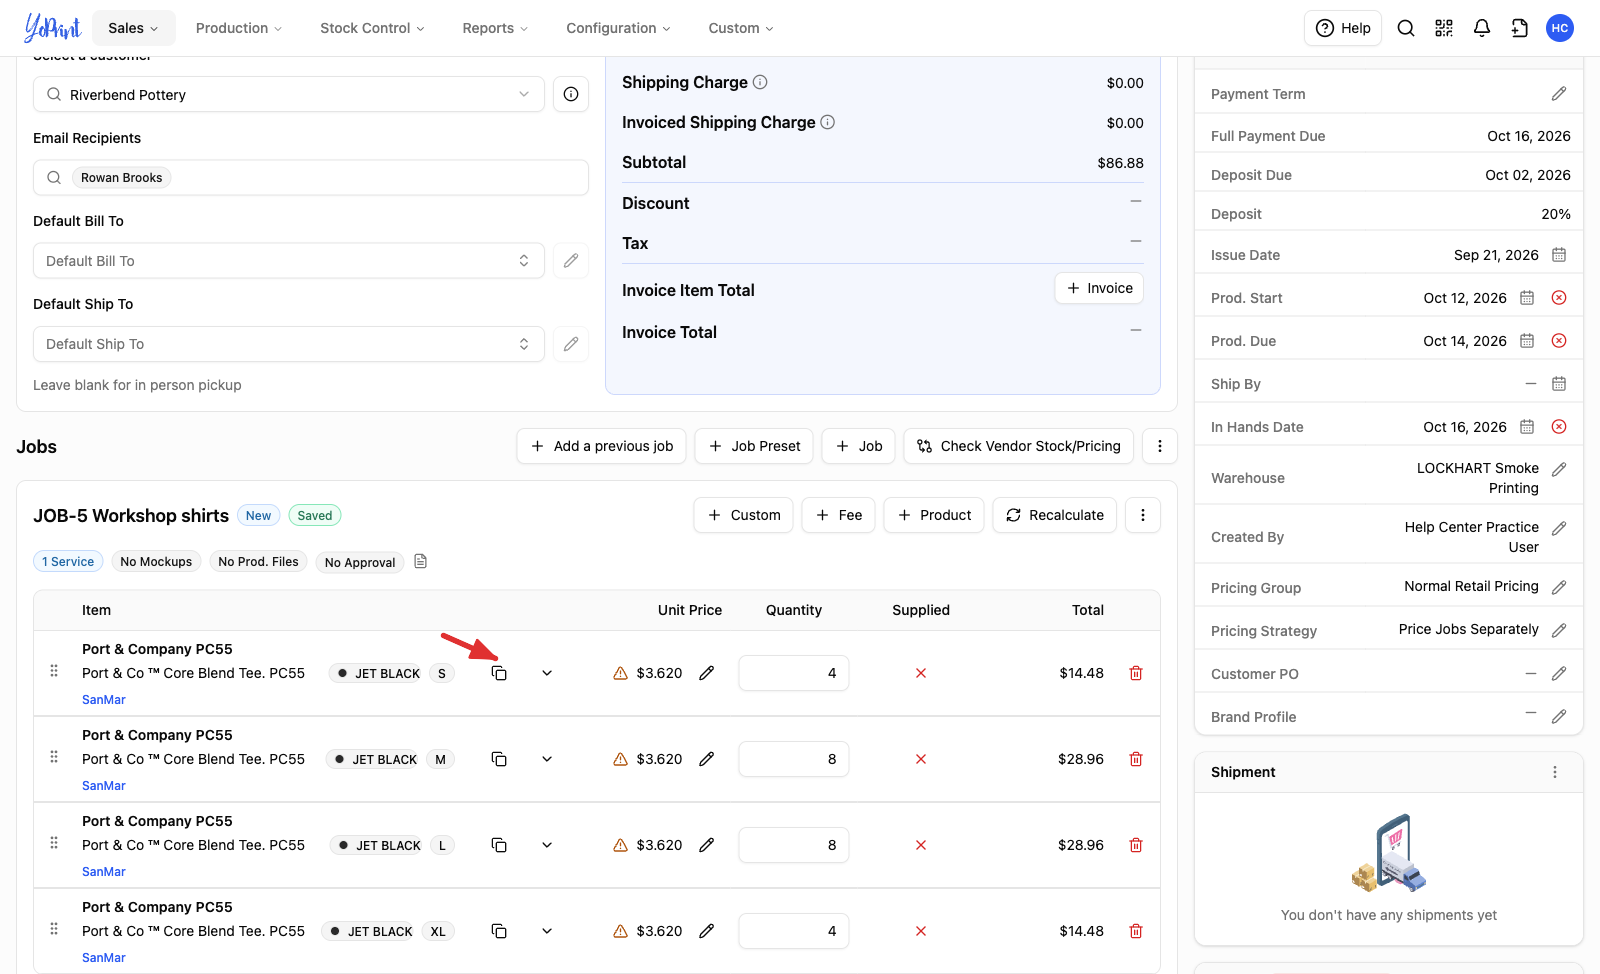This screenshot has width=1600, height=974.
Task: Click the + Invoice button
Action: [1099, 288]
